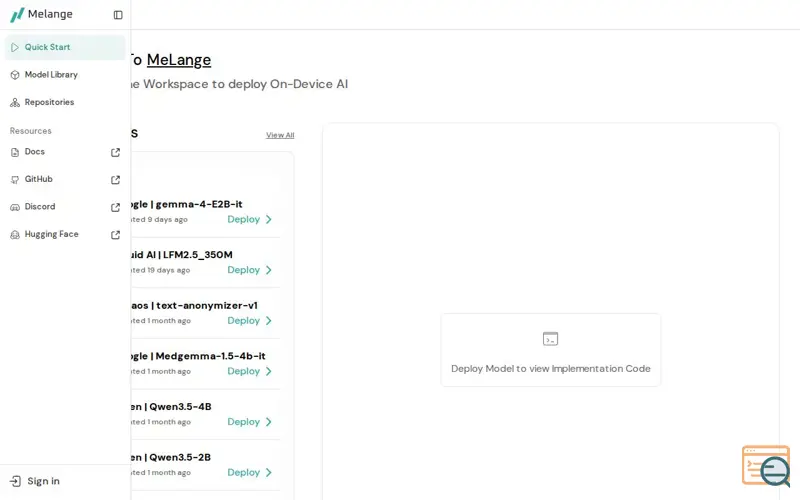The image size is (800, 500).
Task: Deploy the gemma-4-E2B-it model
Action: (x=243, y=219)
